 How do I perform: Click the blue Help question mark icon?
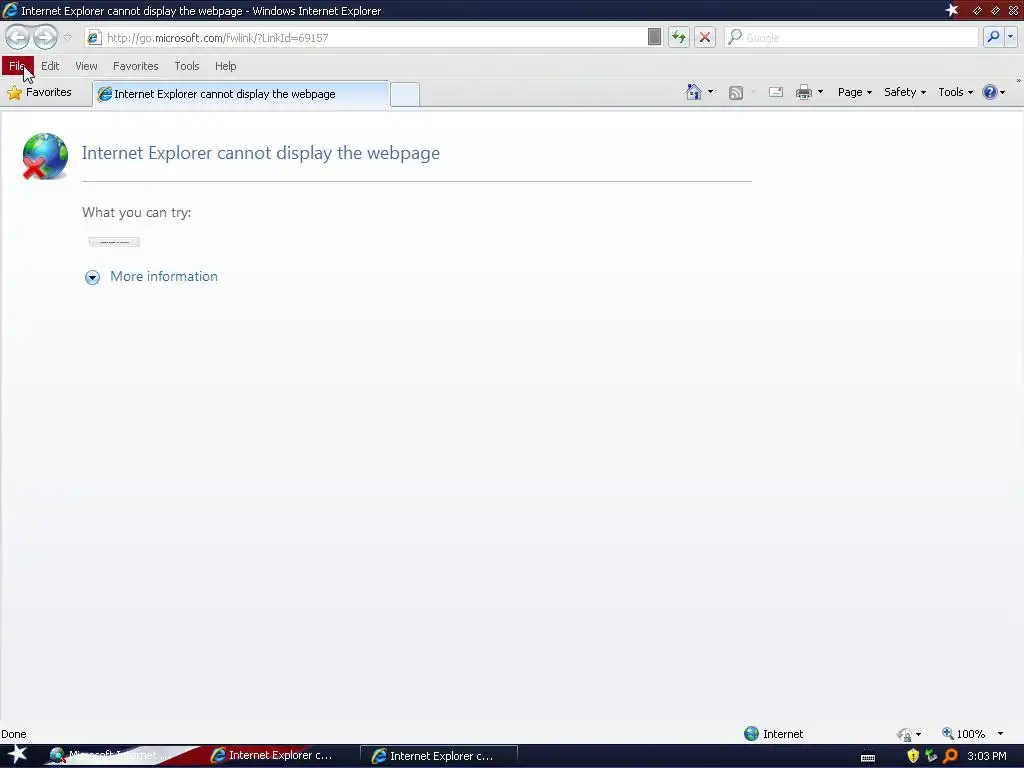pos(990,92)
